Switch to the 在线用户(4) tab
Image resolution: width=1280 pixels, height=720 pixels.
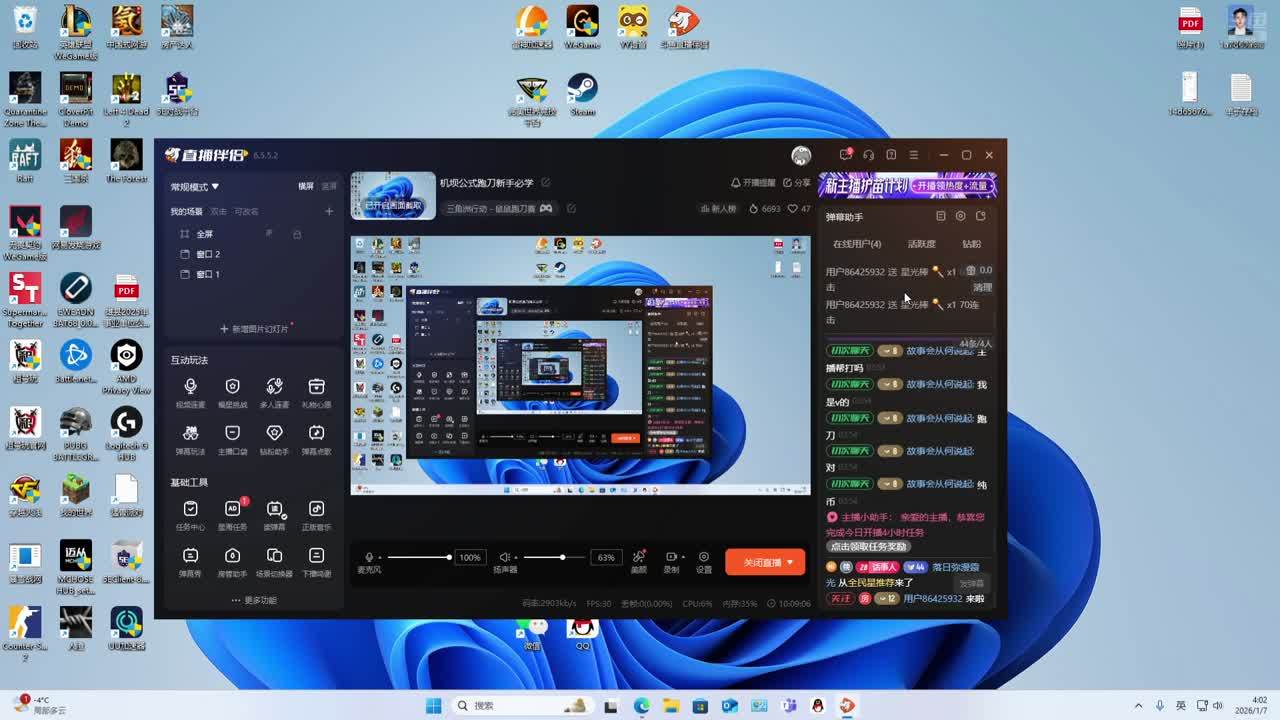pyautogui.click(x=857, y=244)
